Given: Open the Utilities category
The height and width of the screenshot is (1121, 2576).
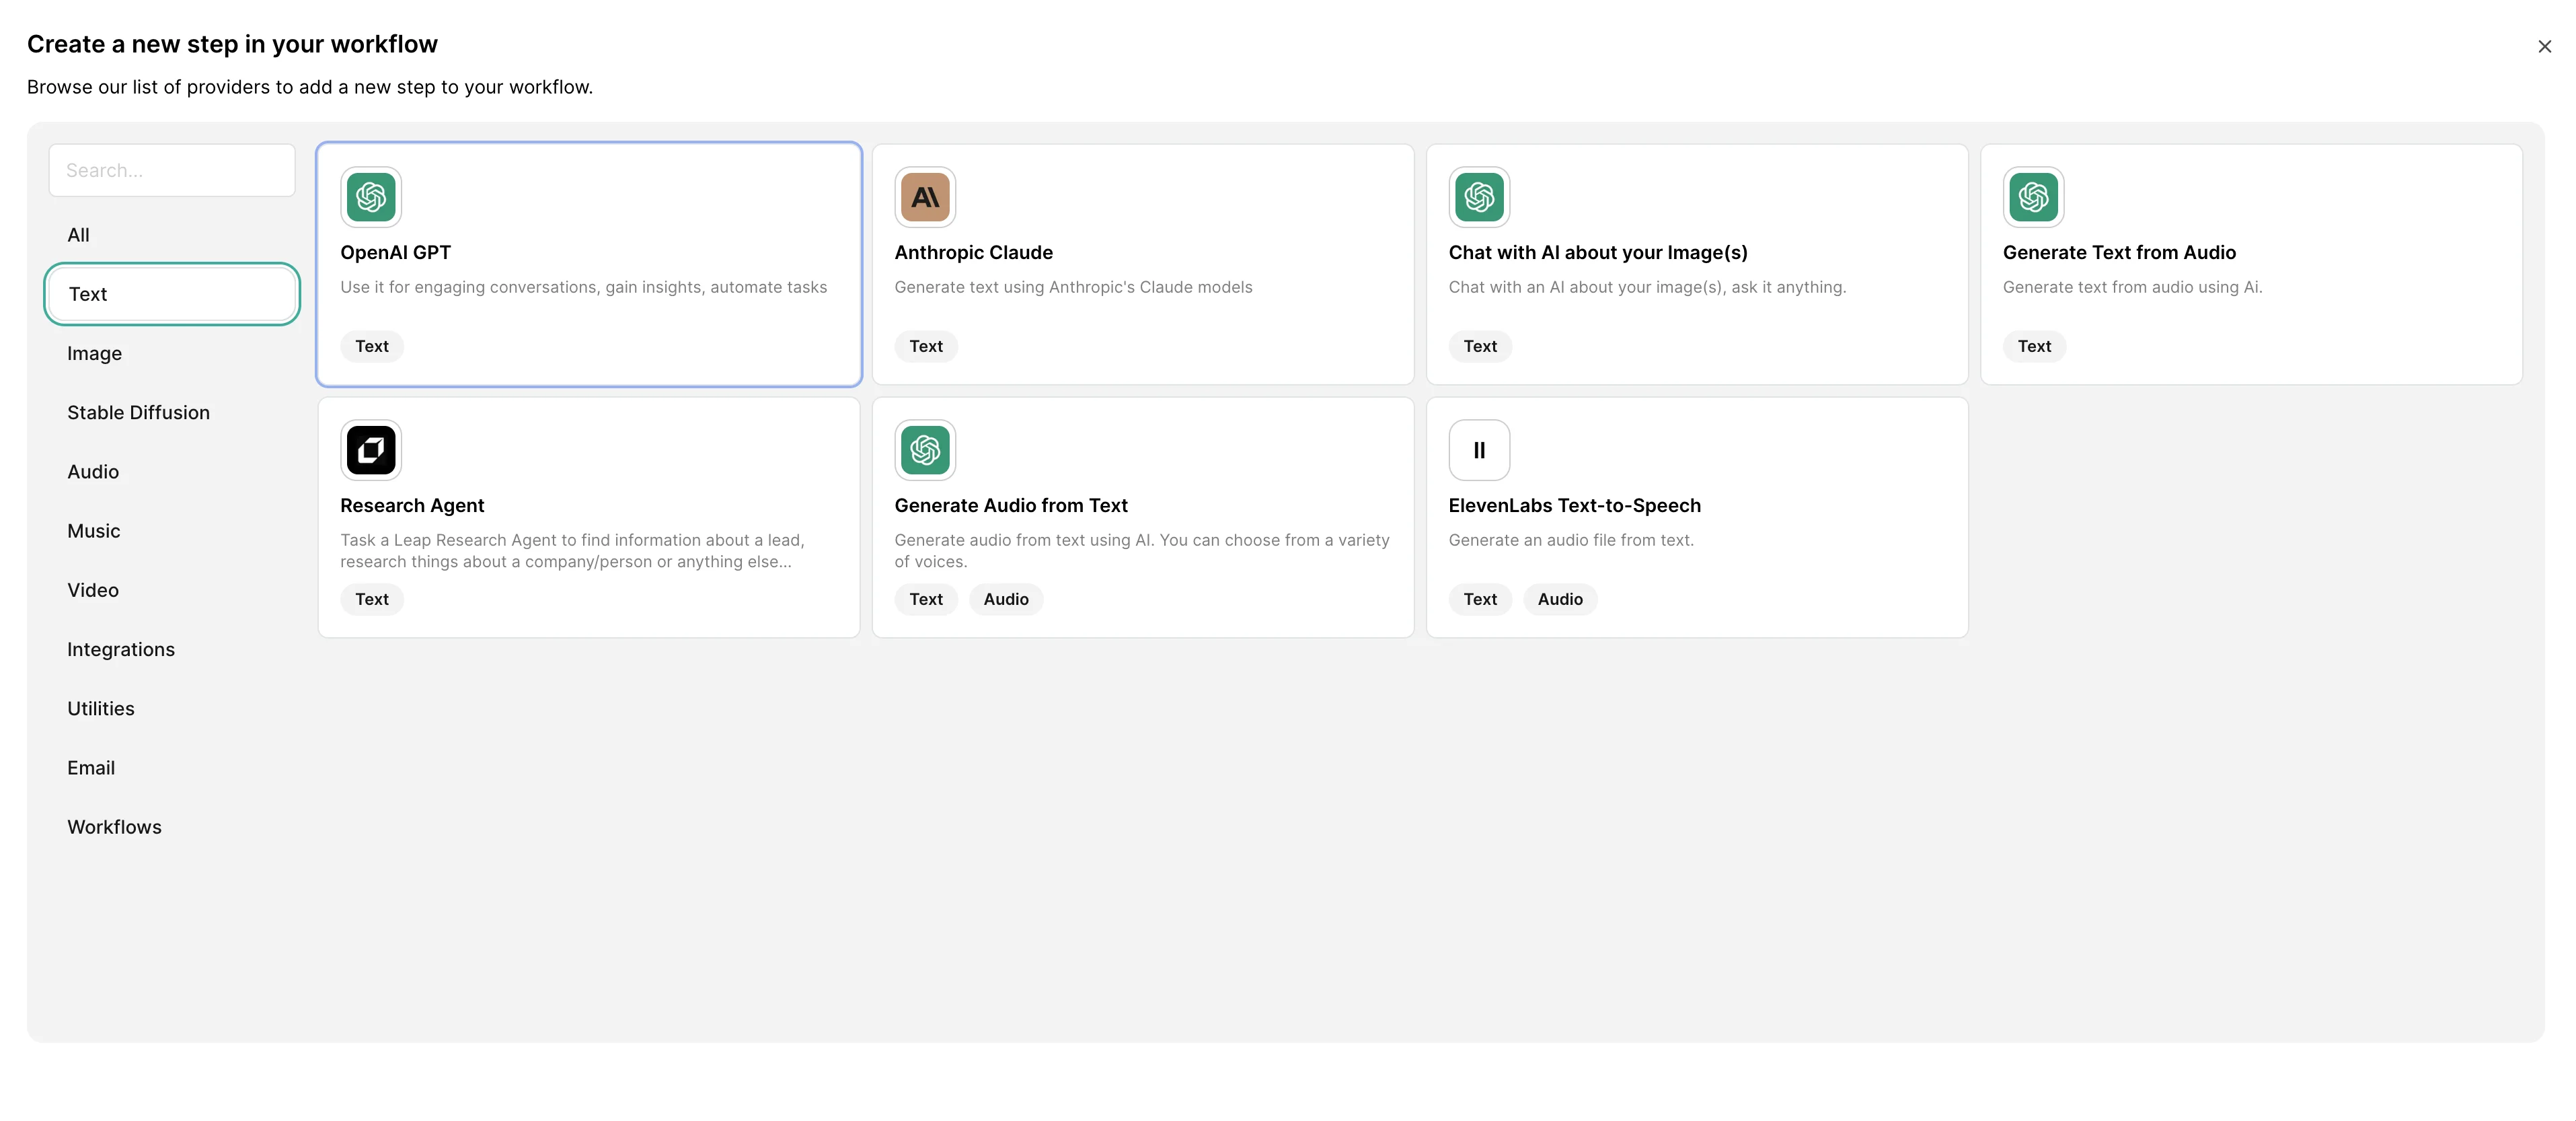Looking at the screenshot, I should [x=100, y=709].
